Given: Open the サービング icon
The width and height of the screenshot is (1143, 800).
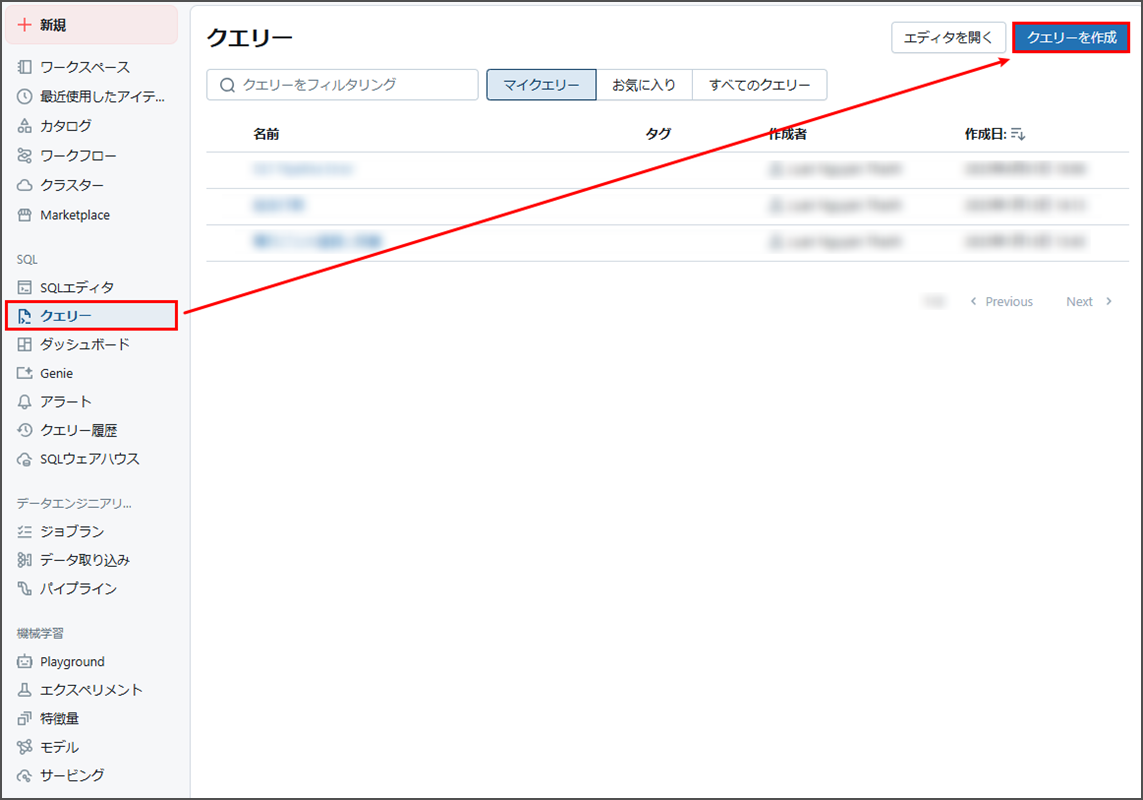Looking at the screenshot, I should tap(24, 775).
